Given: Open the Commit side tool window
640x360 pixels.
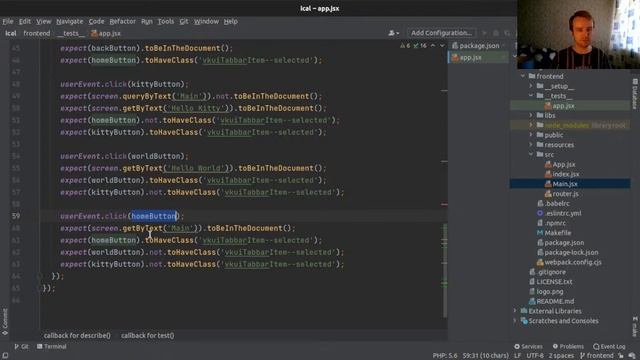Looking at the screenshot, I should [5, 322].
